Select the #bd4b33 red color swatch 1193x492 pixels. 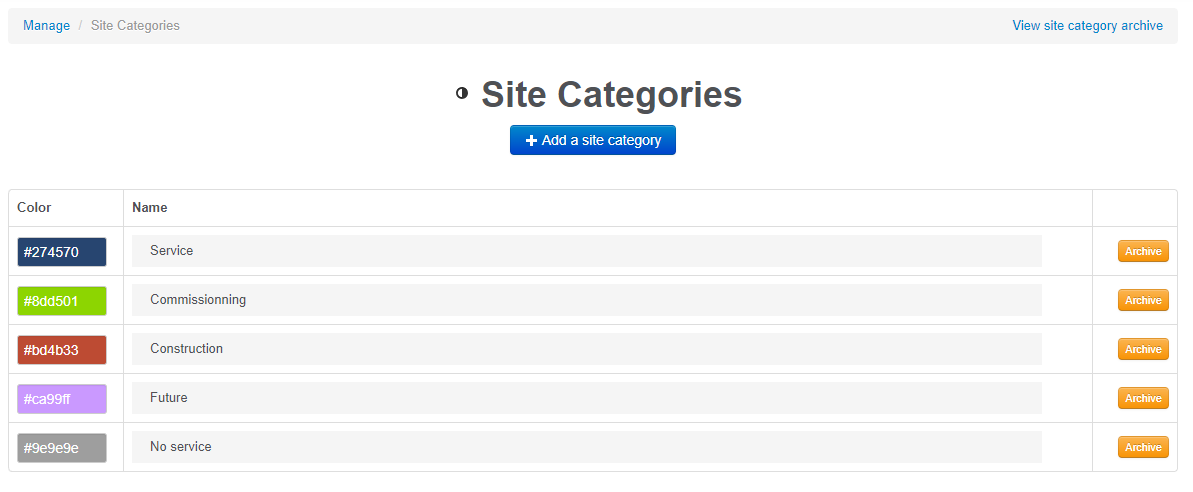tap(62, 350)
